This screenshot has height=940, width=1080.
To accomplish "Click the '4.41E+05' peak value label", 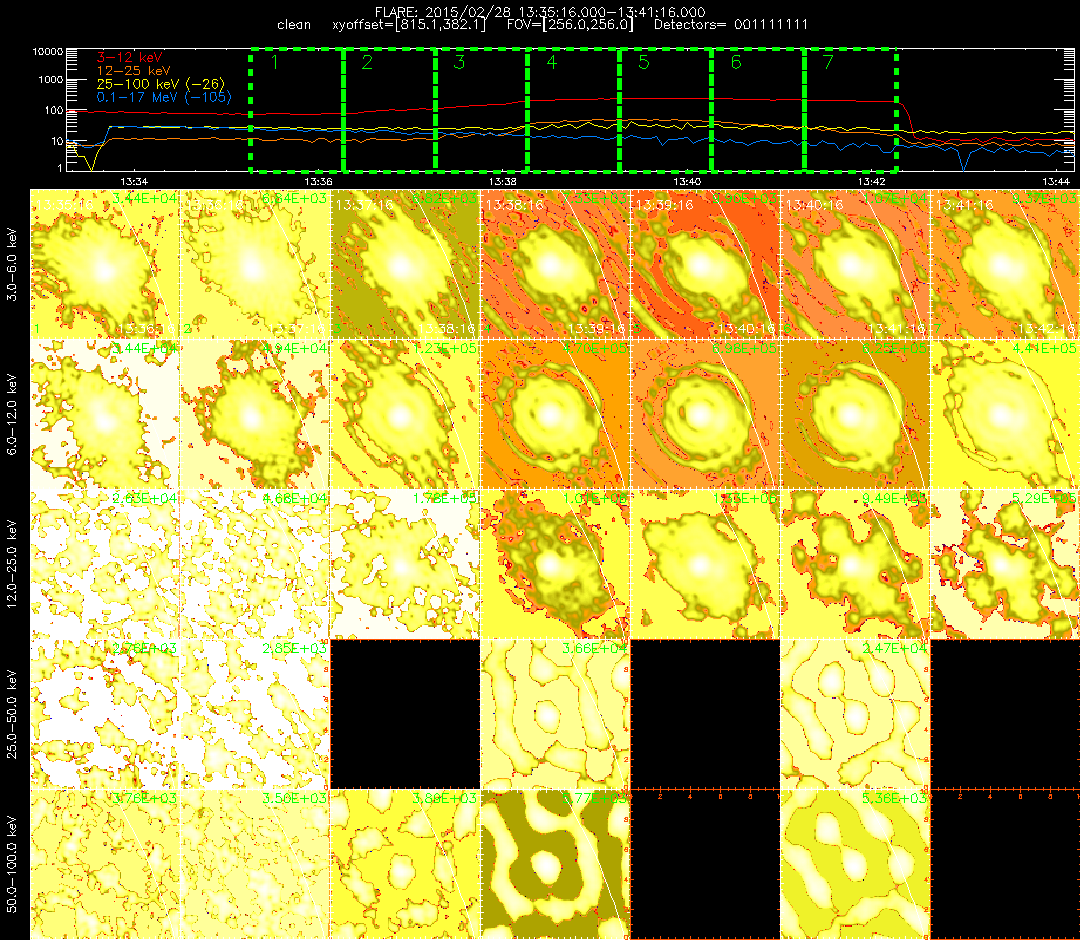I will click(x=1044, y=348).
